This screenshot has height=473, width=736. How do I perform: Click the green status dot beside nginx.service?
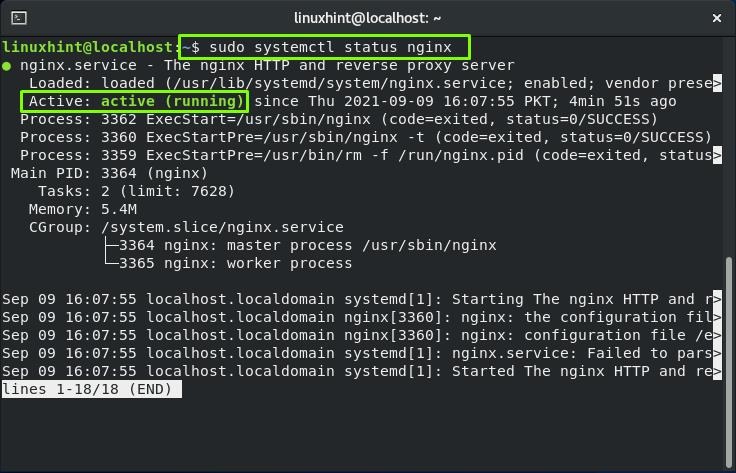(x=7, y=66)
